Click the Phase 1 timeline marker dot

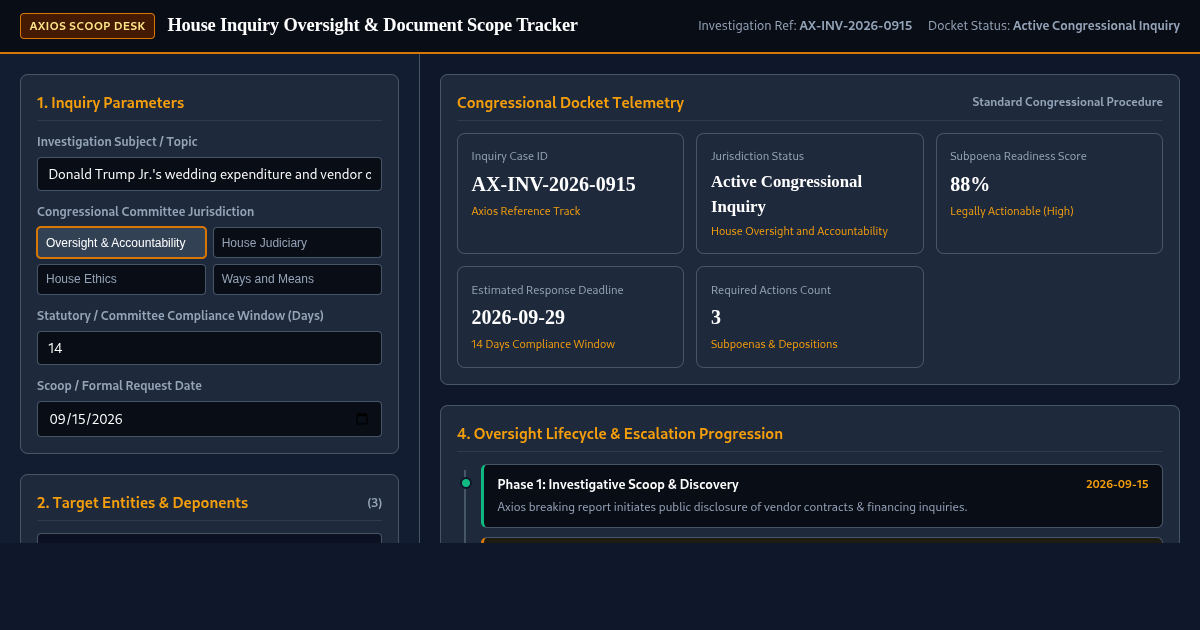(x=465, y=483)
